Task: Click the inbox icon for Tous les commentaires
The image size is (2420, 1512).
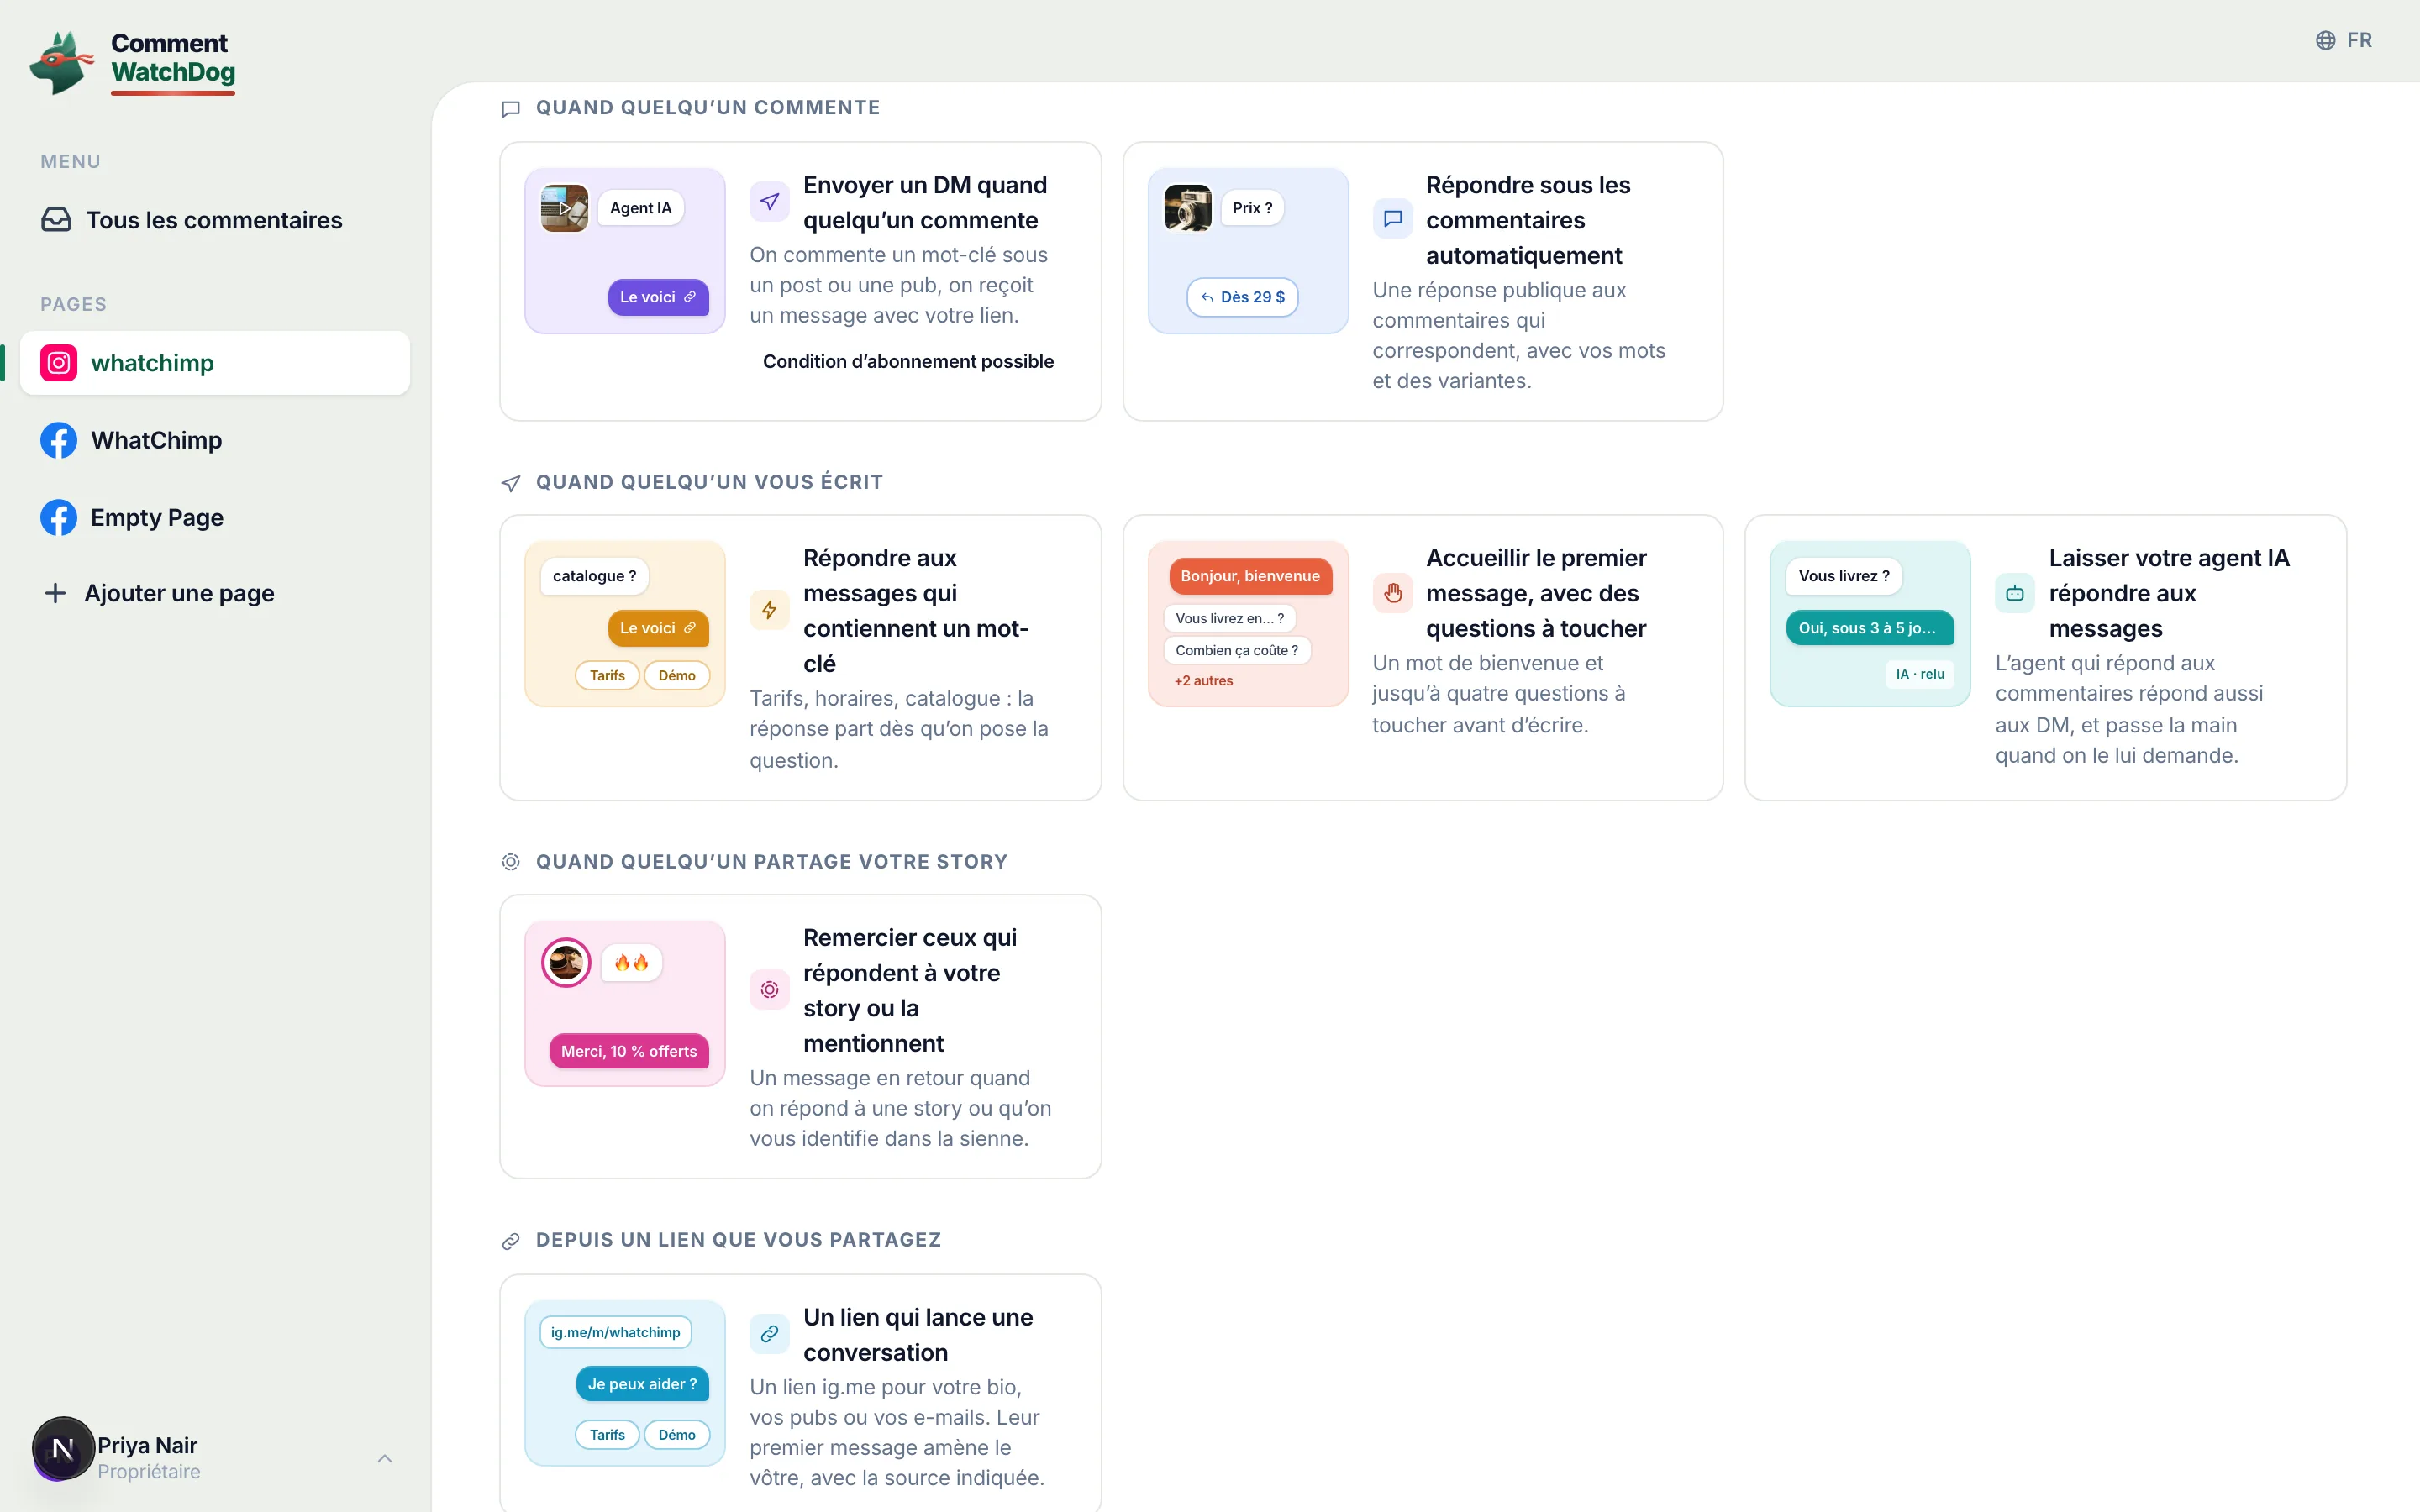Action: click(x=56, y=220)
